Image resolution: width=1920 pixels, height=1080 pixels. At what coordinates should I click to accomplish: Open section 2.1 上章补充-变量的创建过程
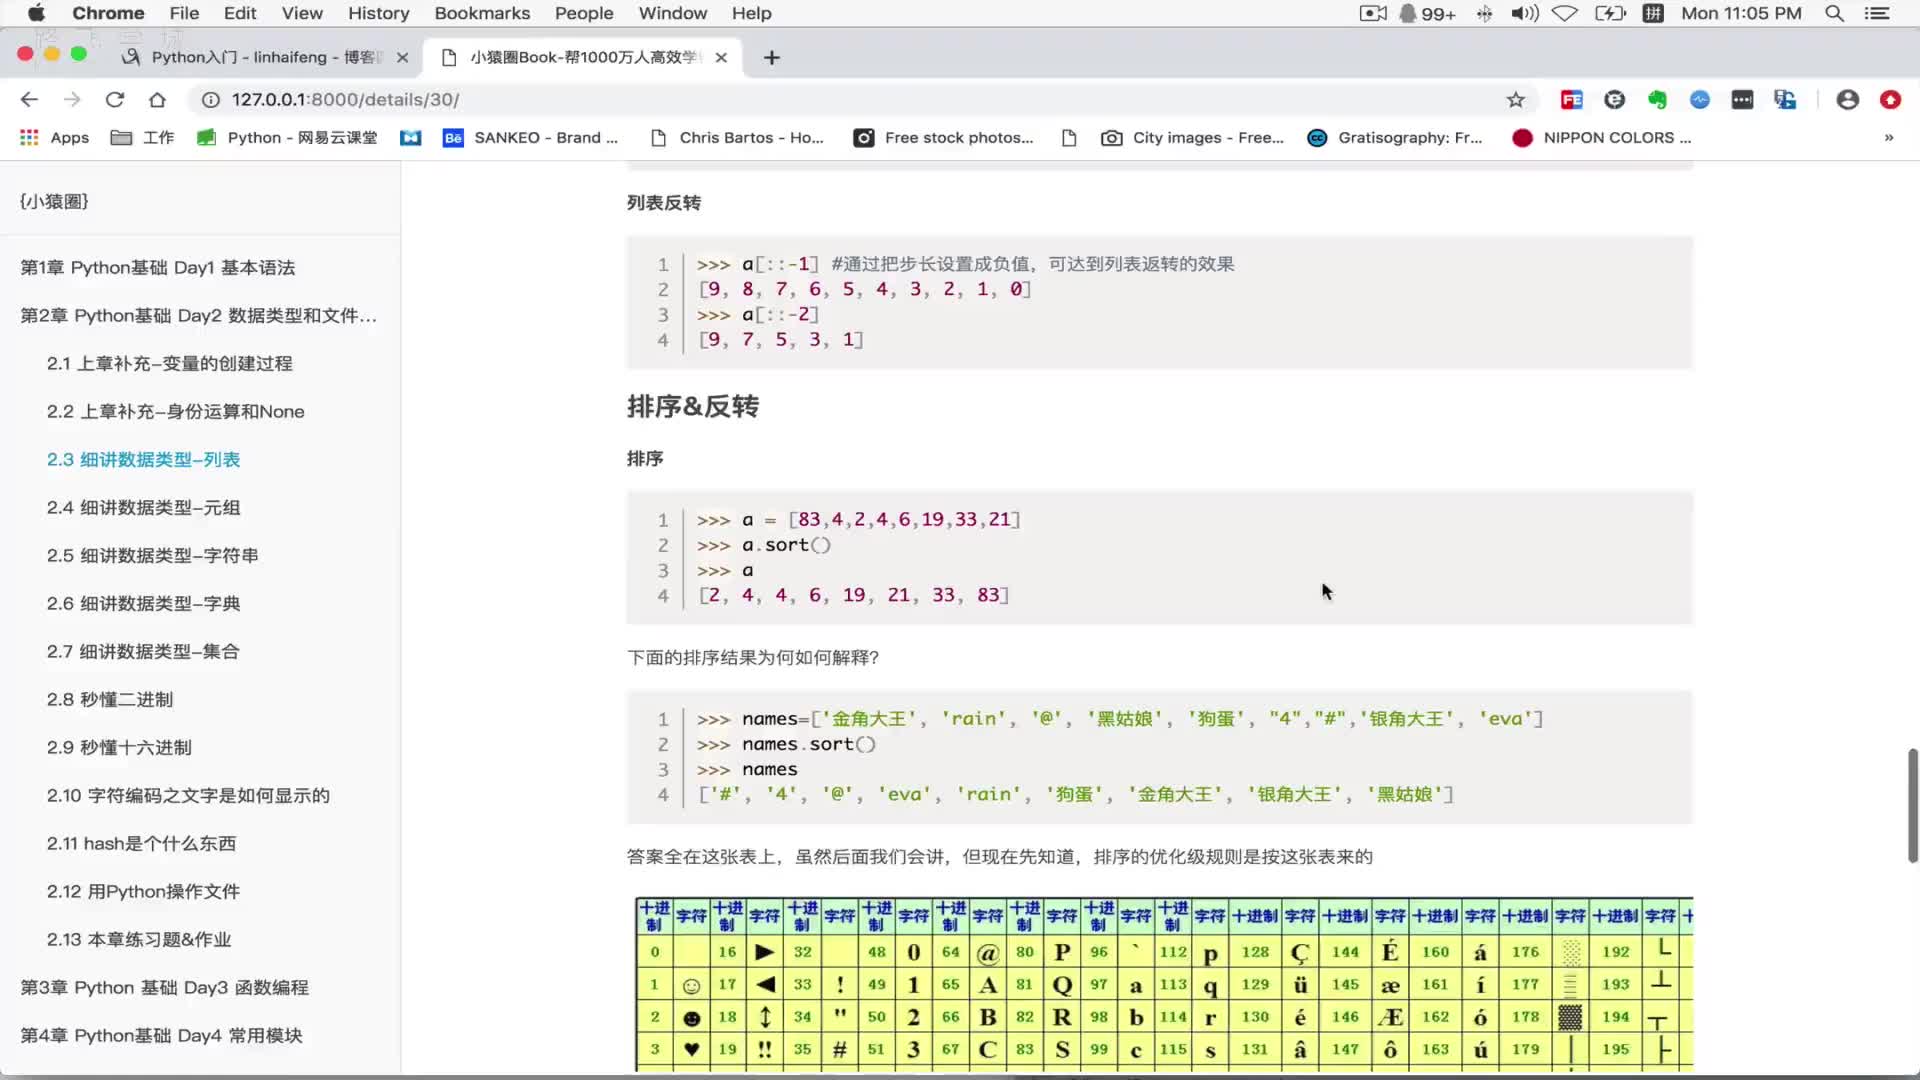pos(169,363)
